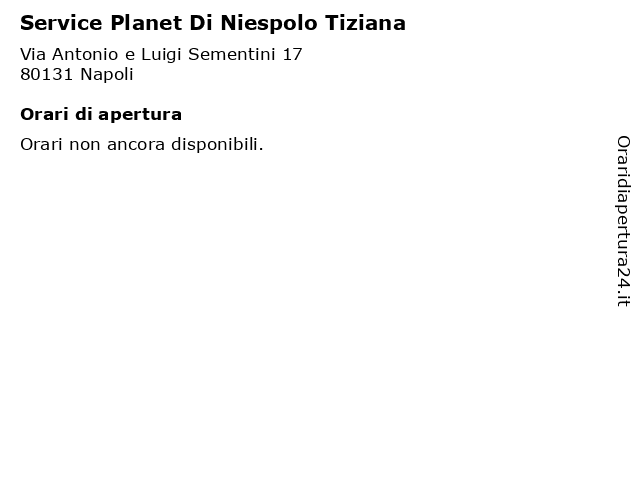Click the word ancora in the message
The width and height of the screenshot is (640, 480).
pos(136,145)
